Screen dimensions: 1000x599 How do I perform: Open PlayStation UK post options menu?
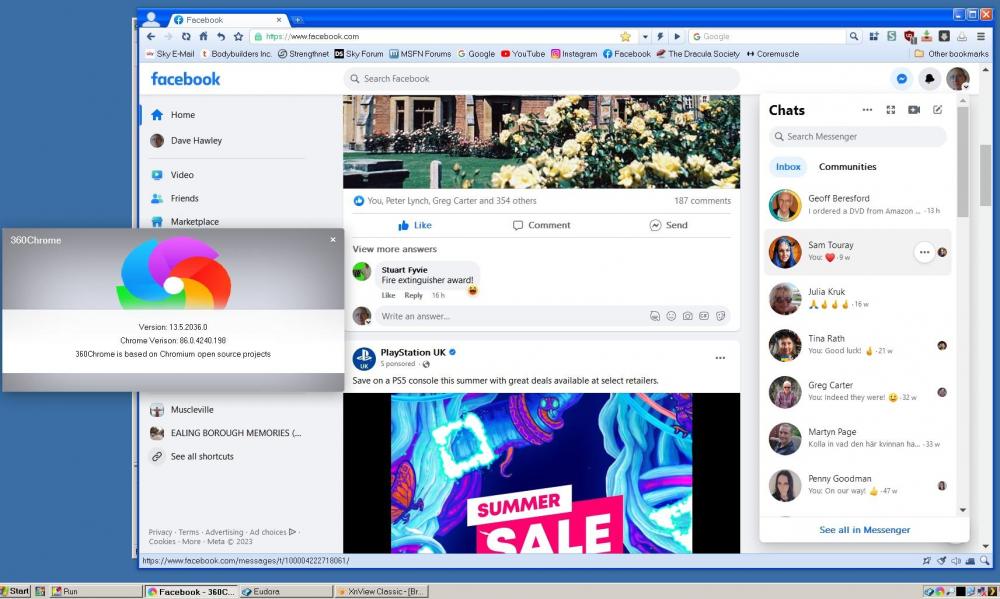click(720, 358)
